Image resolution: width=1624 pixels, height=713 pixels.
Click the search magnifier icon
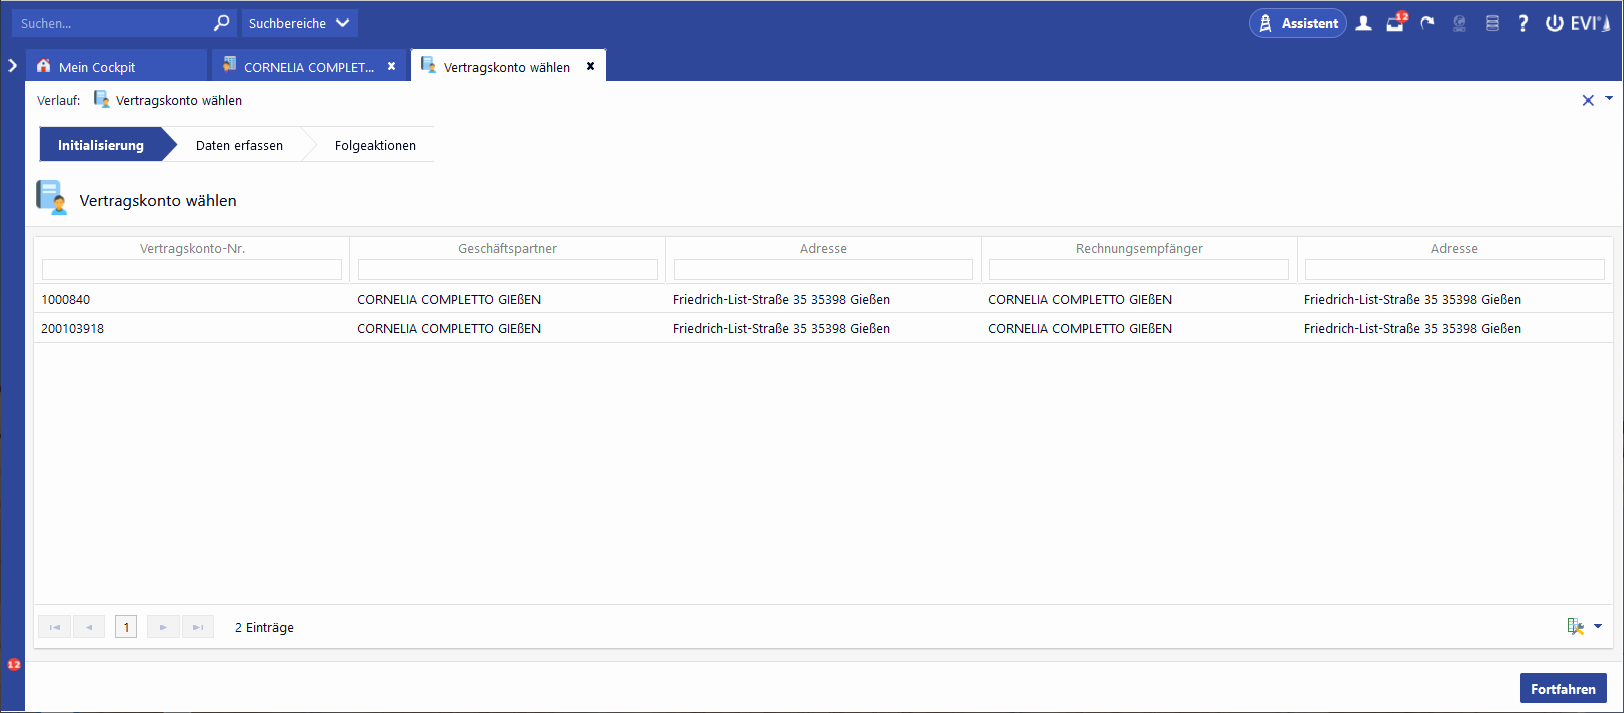[221, 23]
